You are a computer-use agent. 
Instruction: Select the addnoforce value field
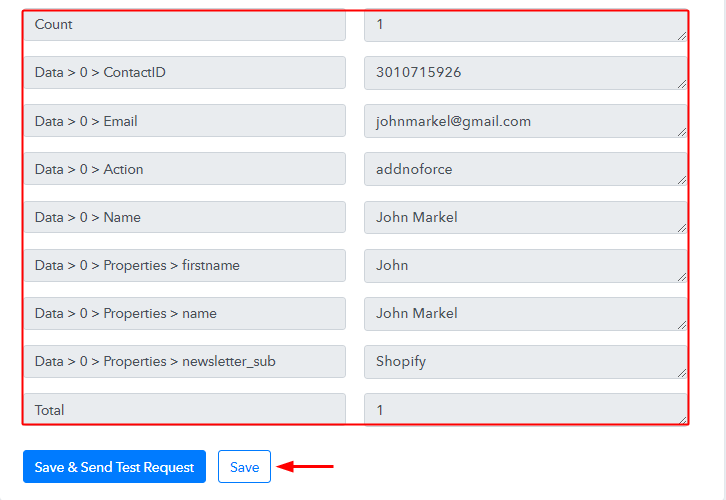click(x=525, y=169)
